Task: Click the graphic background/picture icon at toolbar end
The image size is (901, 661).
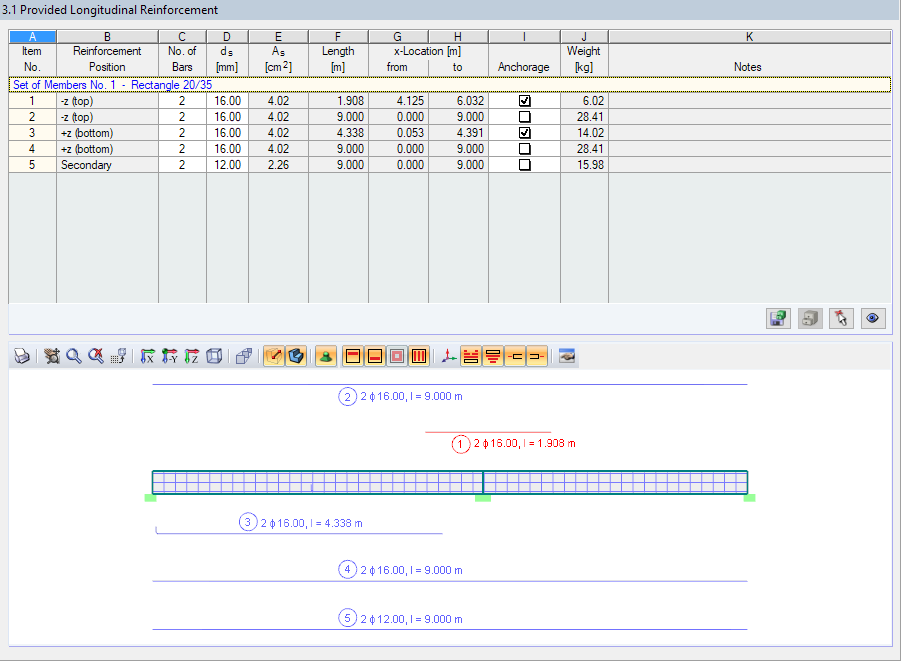Action: tap(566, 355)
